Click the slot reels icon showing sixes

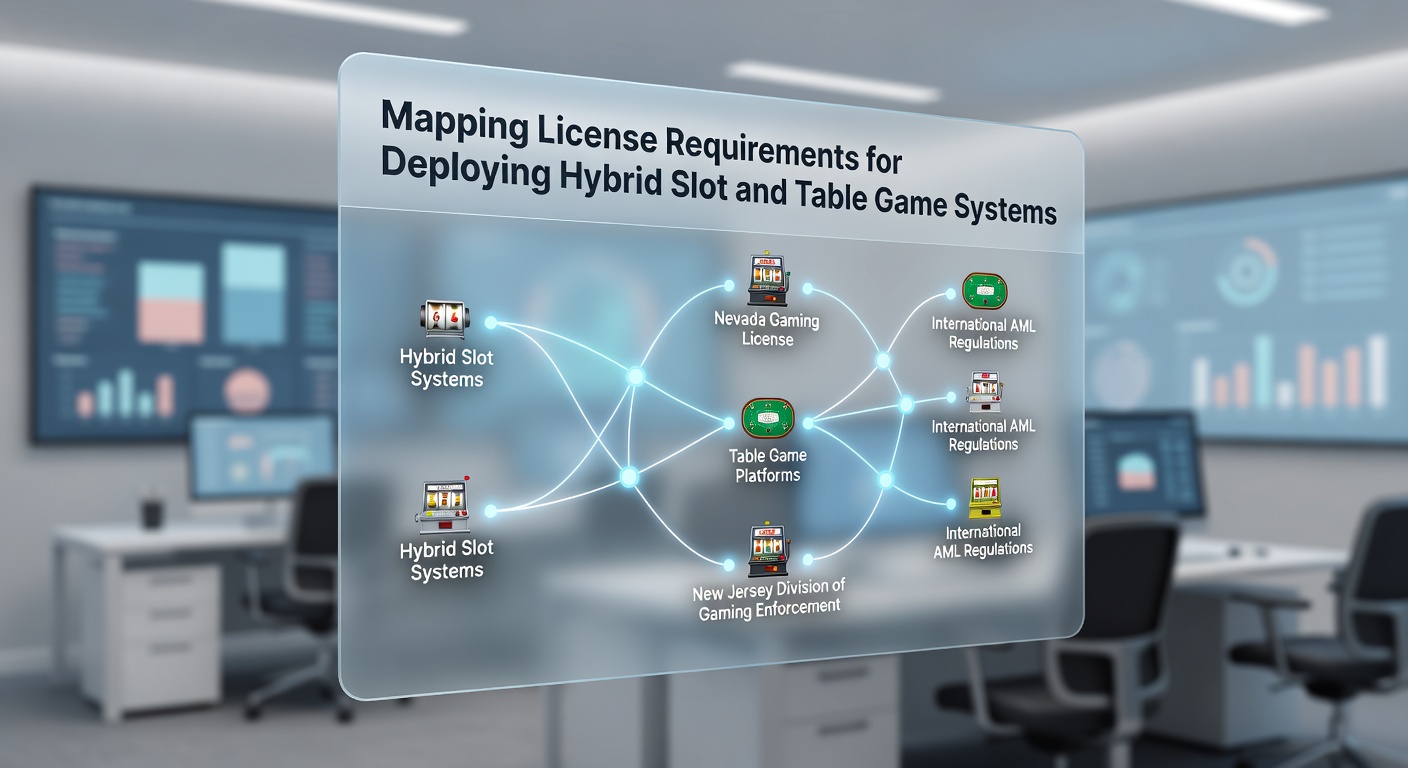click(x=445, y=320)
